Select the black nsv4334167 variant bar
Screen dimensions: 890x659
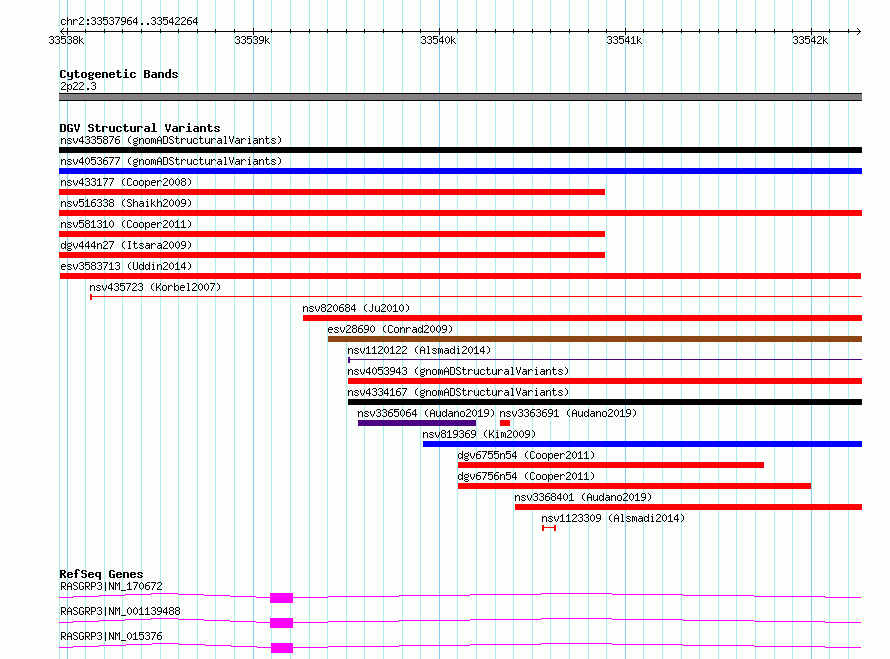click(604, 402)
